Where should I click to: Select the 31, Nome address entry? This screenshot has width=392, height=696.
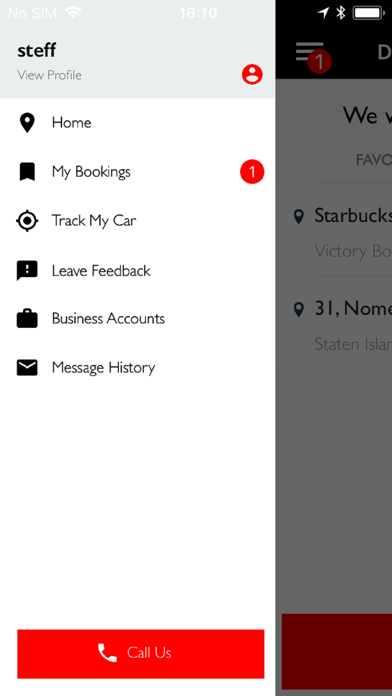[x=342, y=325]
